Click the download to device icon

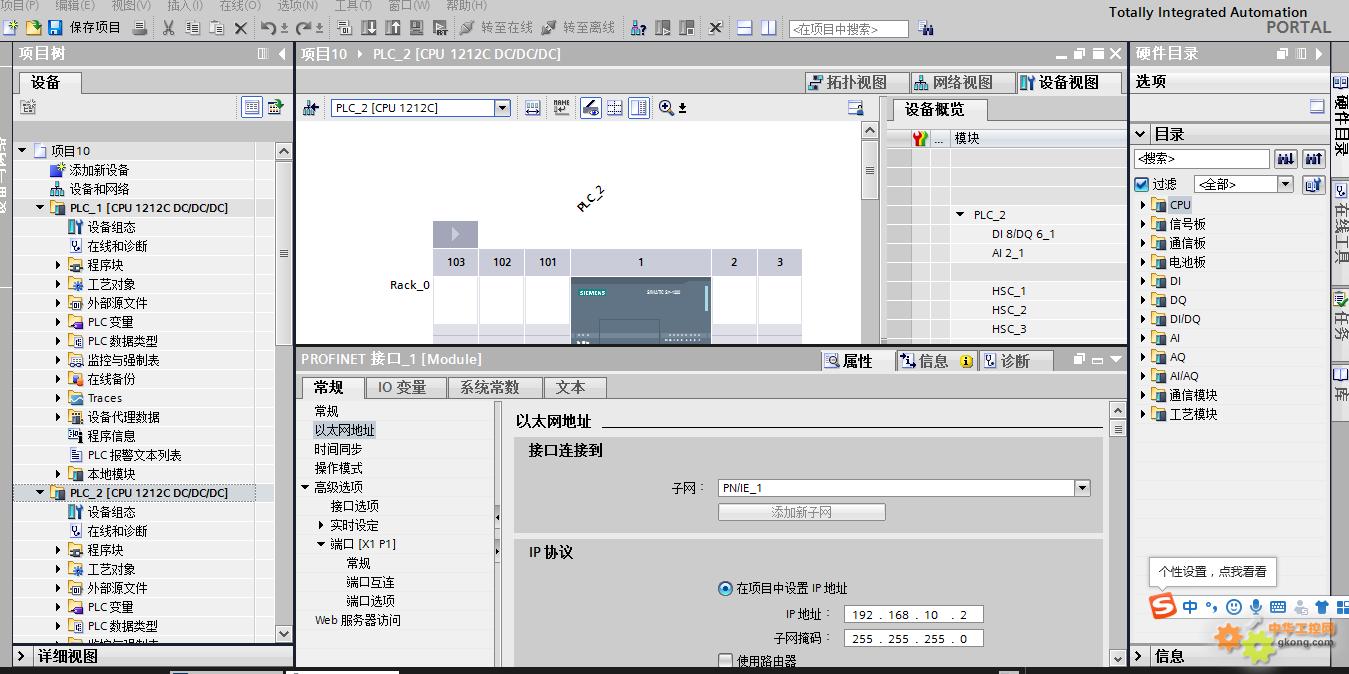pos(369,28)
